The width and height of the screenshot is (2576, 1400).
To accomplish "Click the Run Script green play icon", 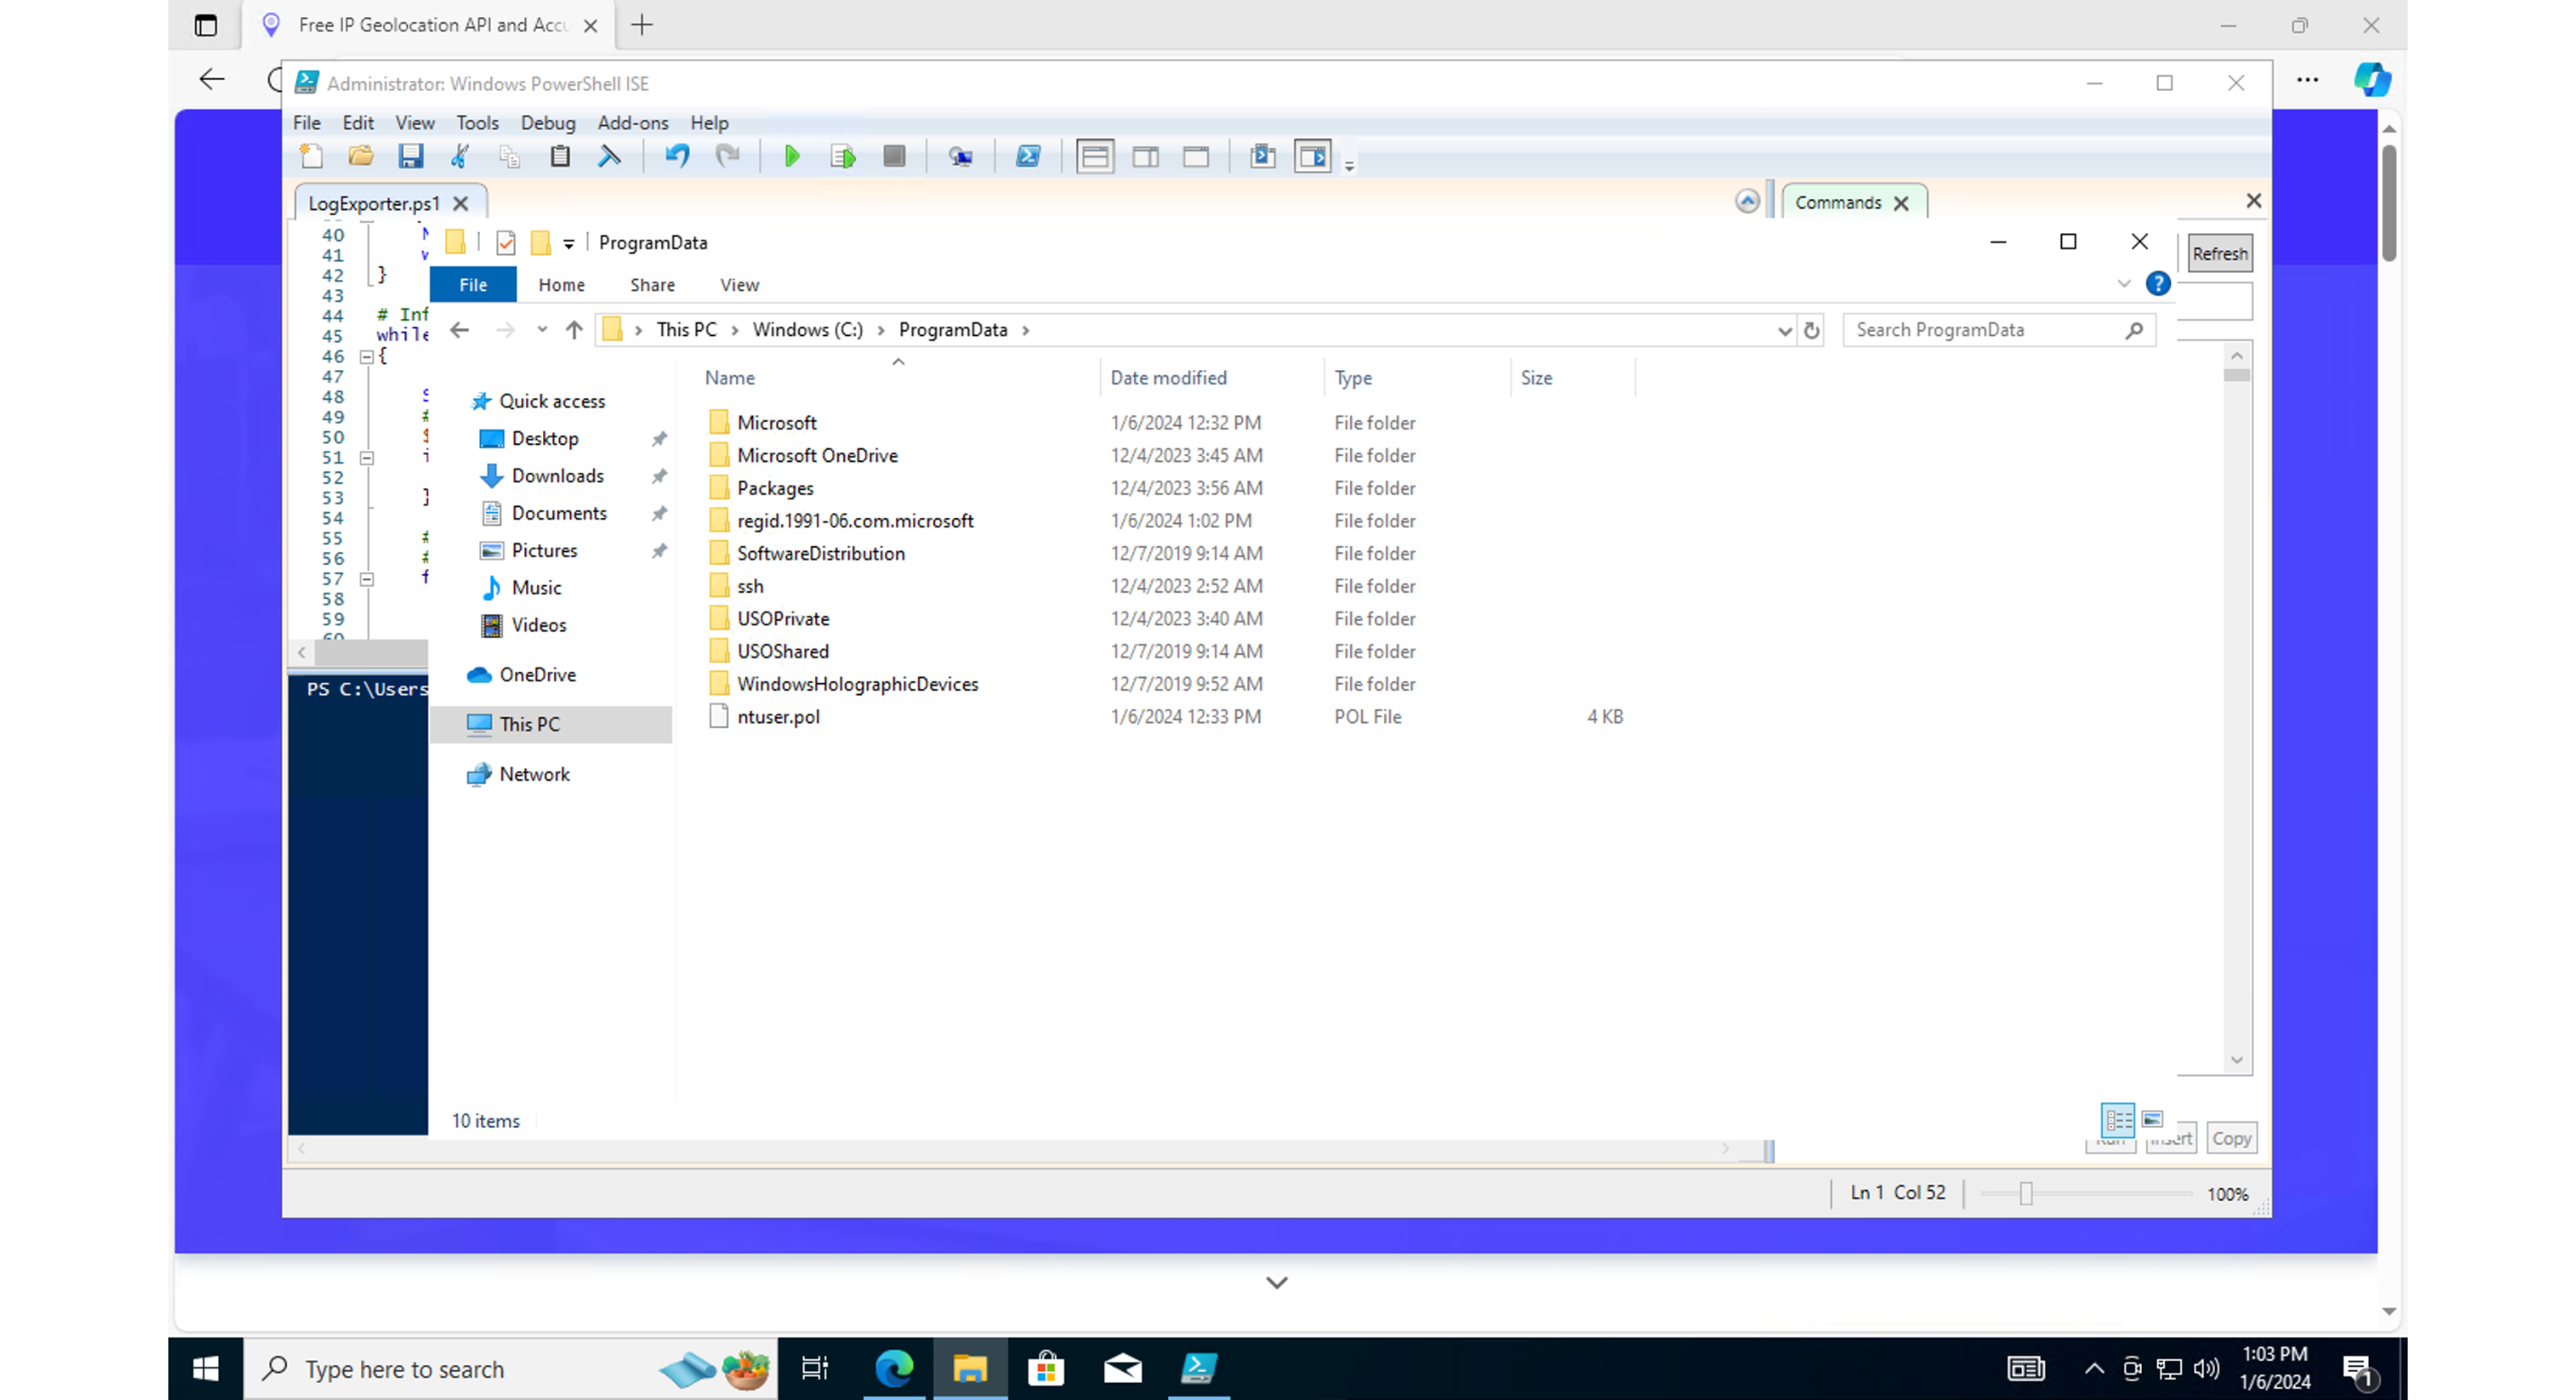I will (x=791, y=156).
